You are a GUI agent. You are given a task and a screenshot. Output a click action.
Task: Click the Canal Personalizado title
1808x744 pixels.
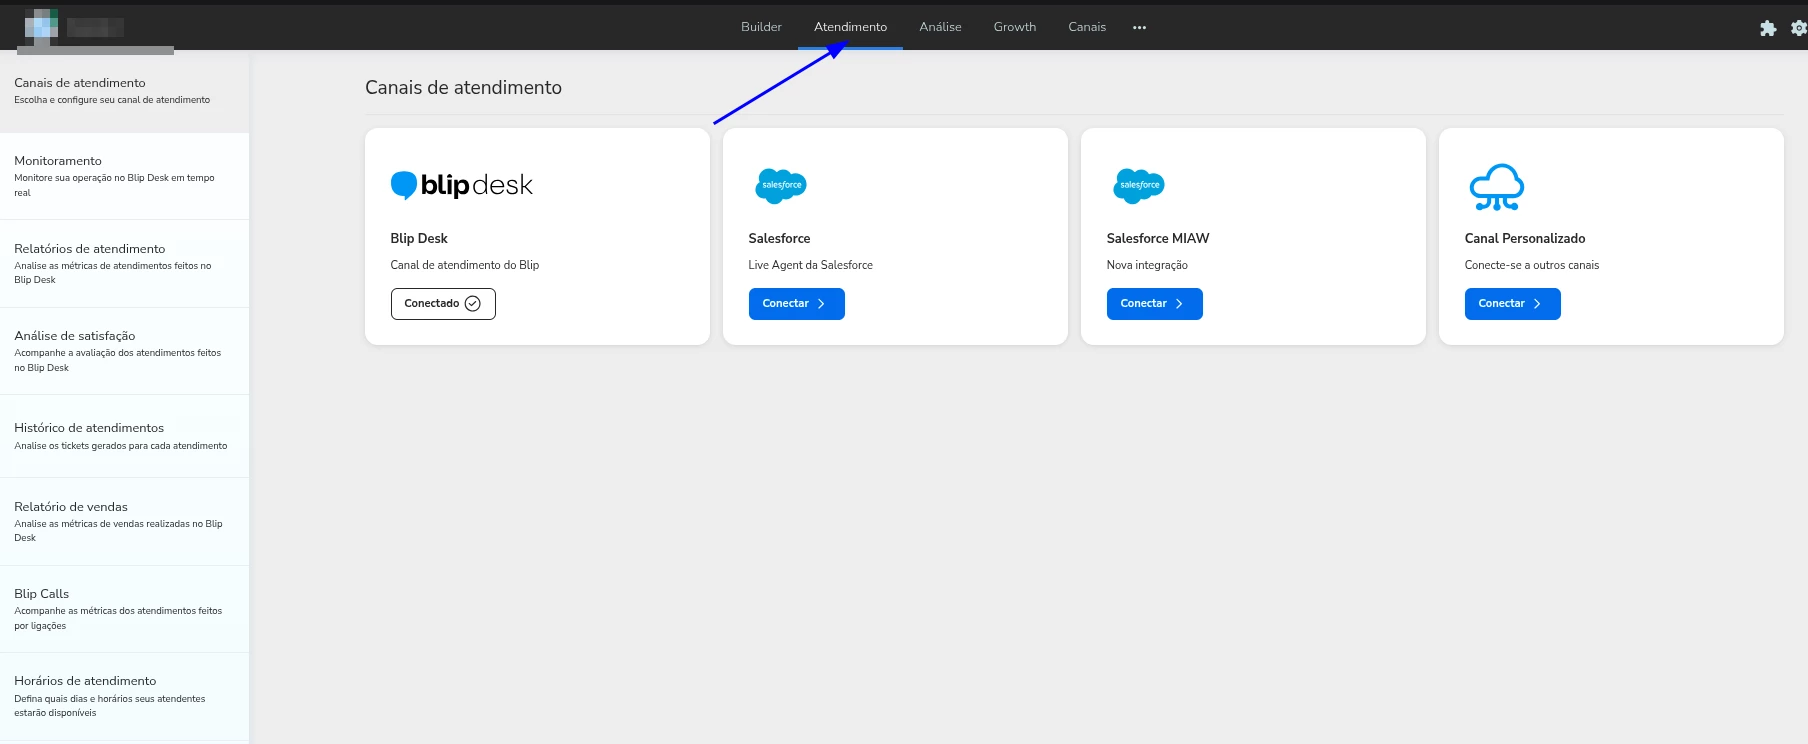coord(1525,238)
